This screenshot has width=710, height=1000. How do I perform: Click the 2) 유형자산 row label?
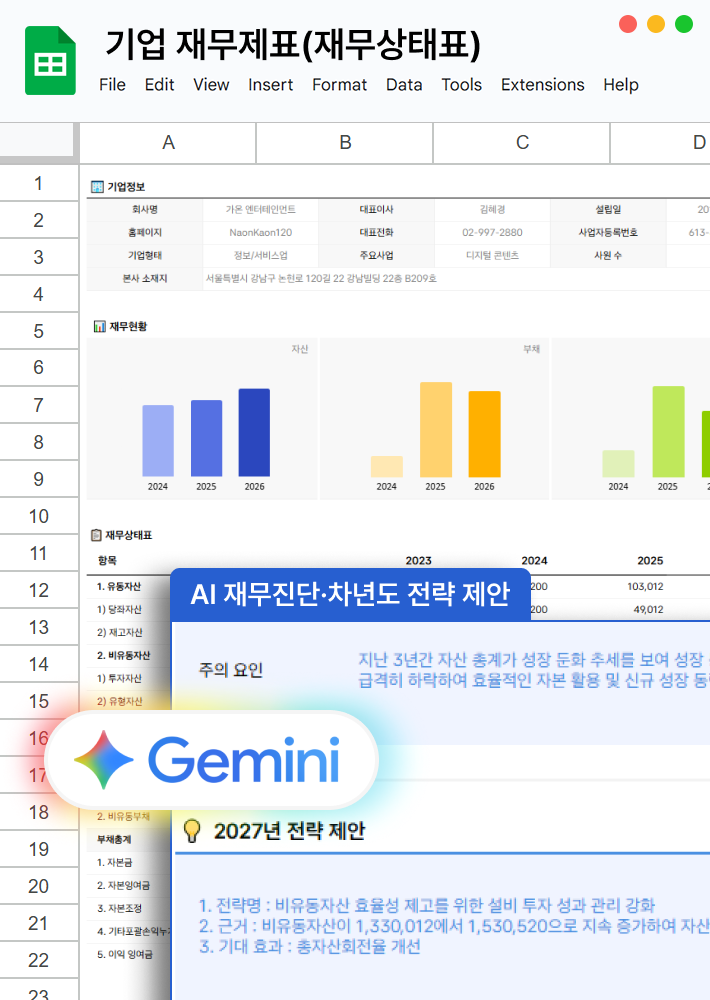[119, 702]
